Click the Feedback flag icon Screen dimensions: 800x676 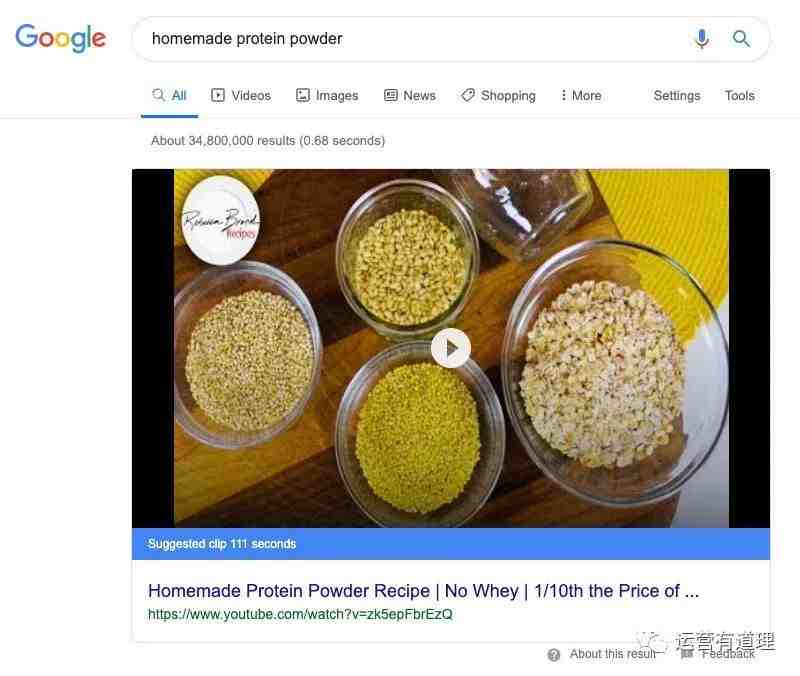pos(687,654)
